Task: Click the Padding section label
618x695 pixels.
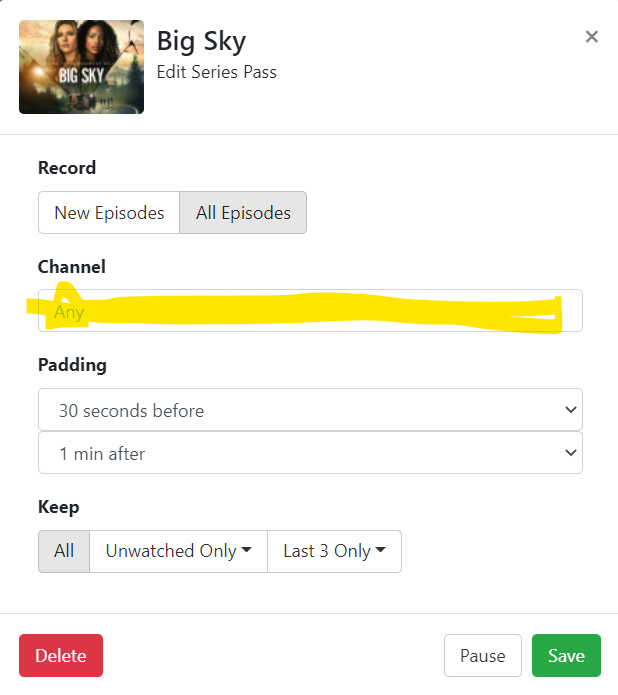Action: (x=72, y=365)
